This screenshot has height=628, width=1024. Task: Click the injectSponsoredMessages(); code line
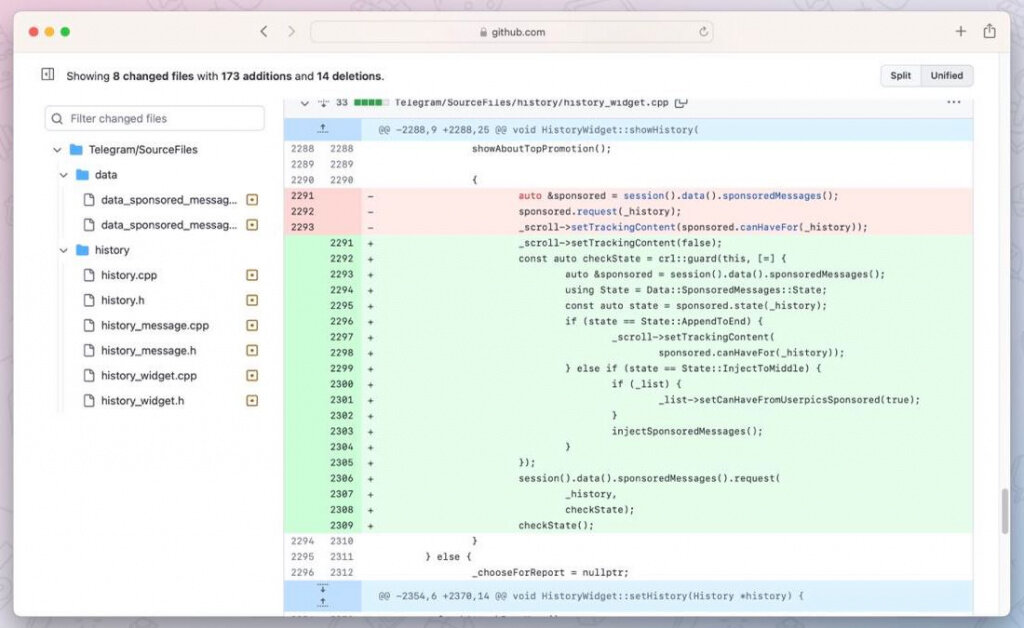[686, 431]
